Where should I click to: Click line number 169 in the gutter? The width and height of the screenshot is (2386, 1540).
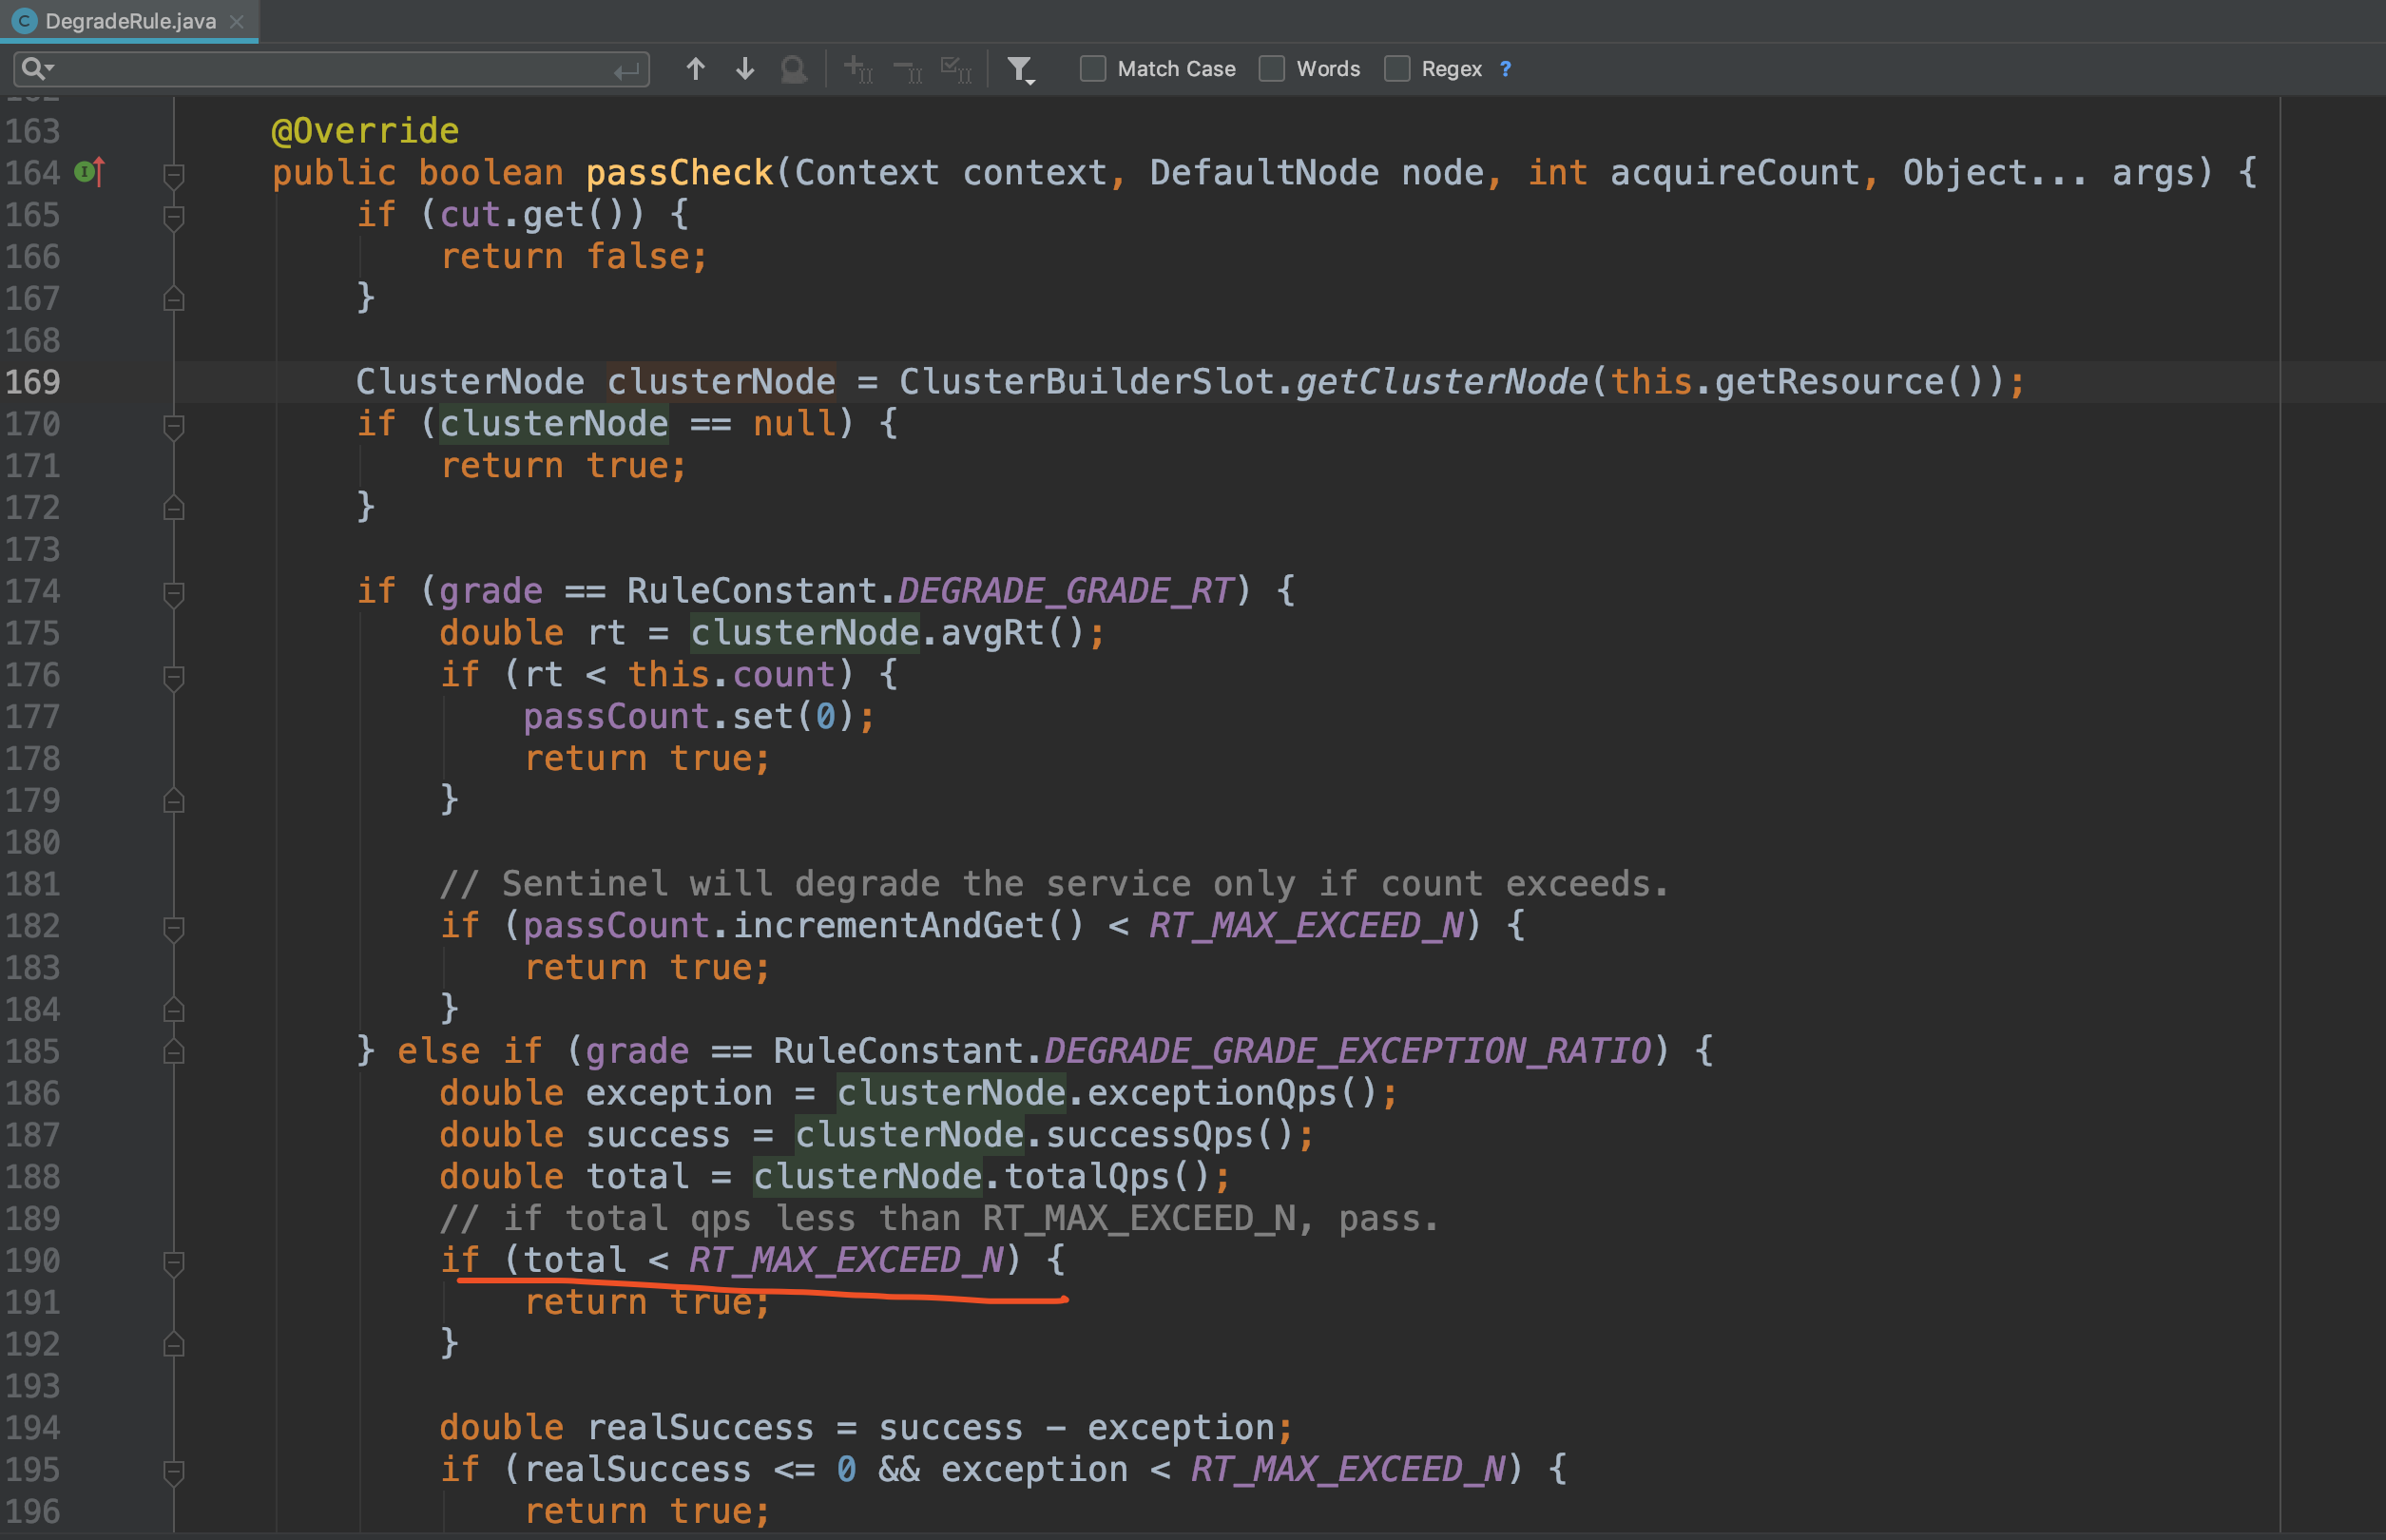pos(31,381)
